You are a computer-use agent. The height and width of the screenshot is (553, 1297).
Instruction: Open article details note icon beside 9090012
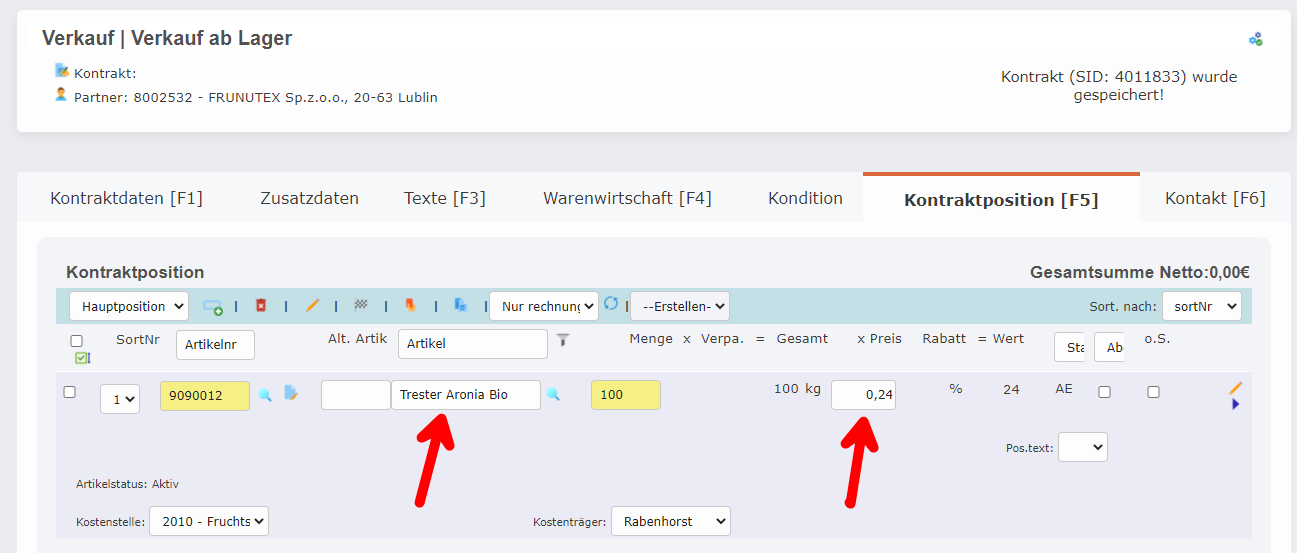tap(291, 393)
